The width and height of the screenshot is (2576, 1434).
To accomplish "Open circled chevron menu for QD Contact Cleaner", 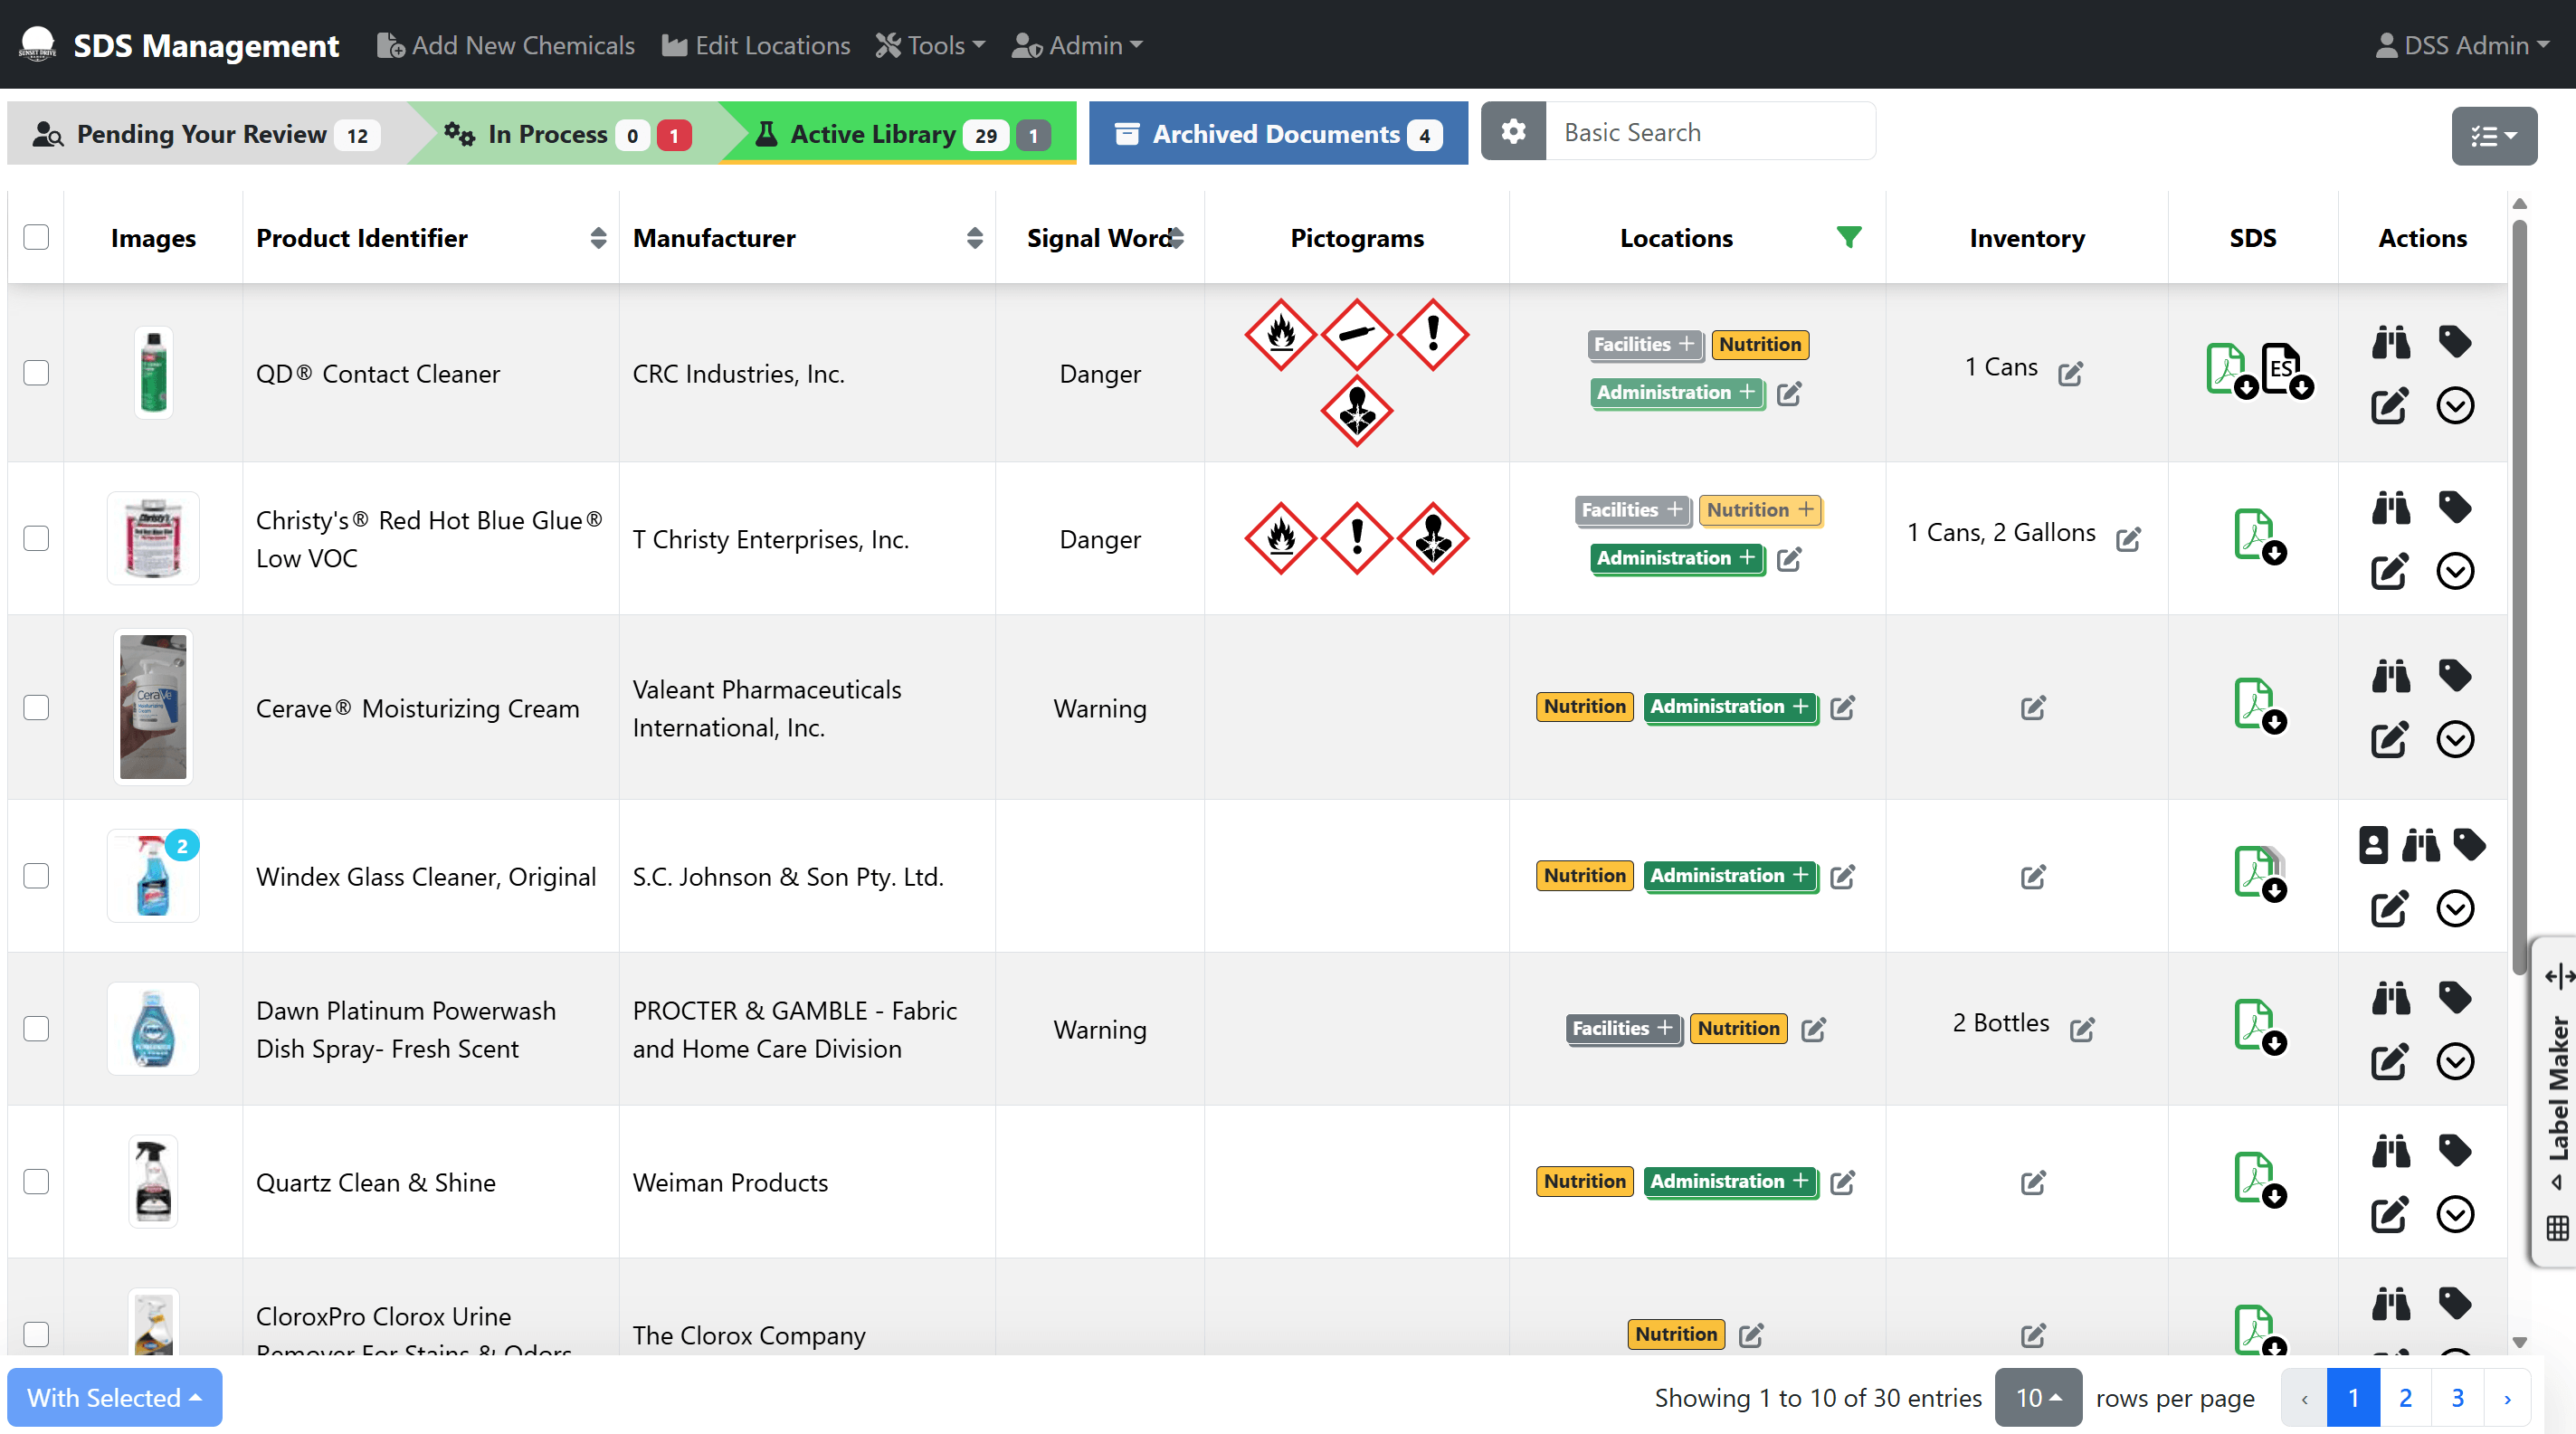I will (x=2455, y=405).
